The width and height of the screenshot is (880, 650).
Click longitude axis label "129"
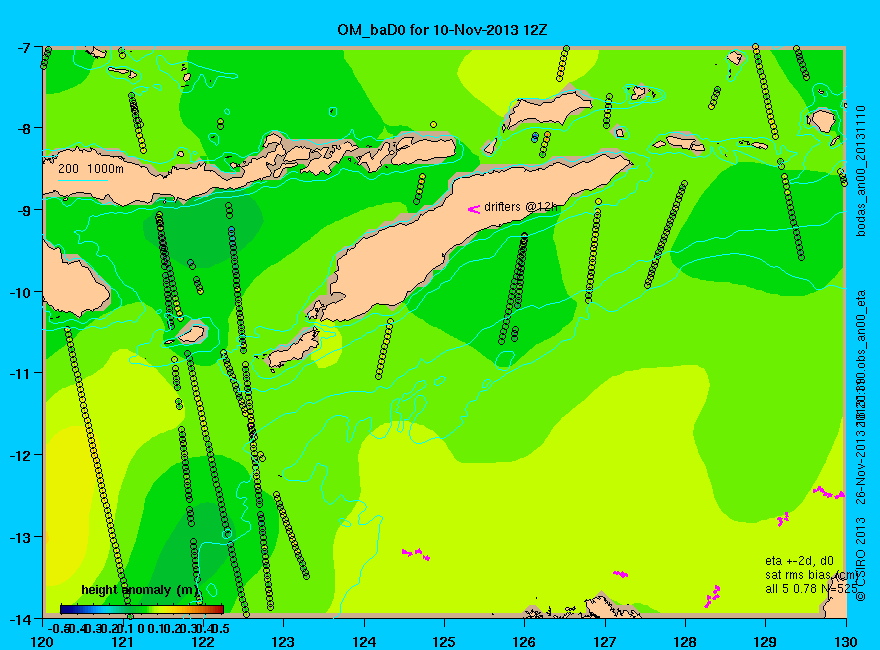pos(766,641)
